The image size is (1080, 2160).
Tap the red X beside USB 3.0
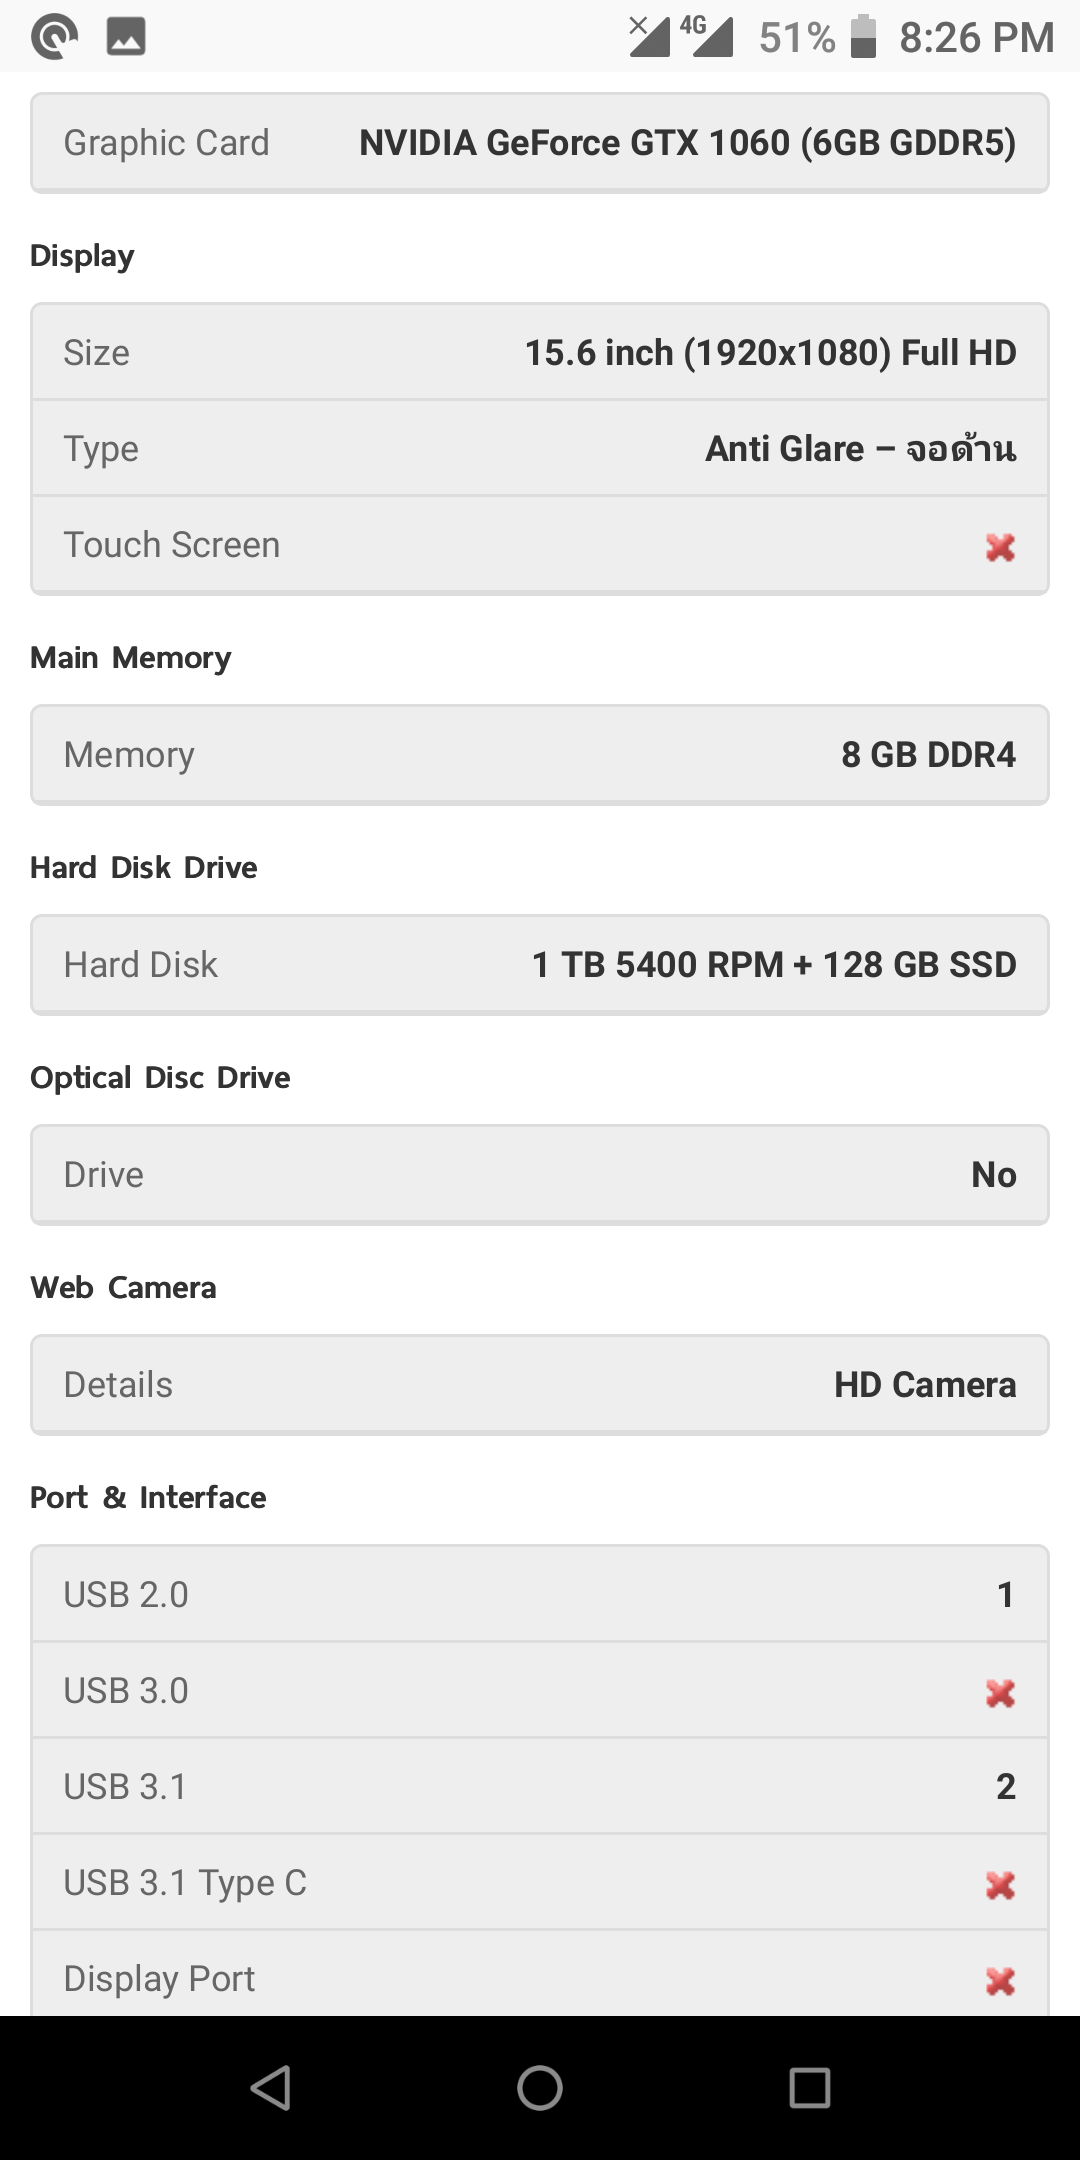pyautogui.click(x=1000, y=1693)
